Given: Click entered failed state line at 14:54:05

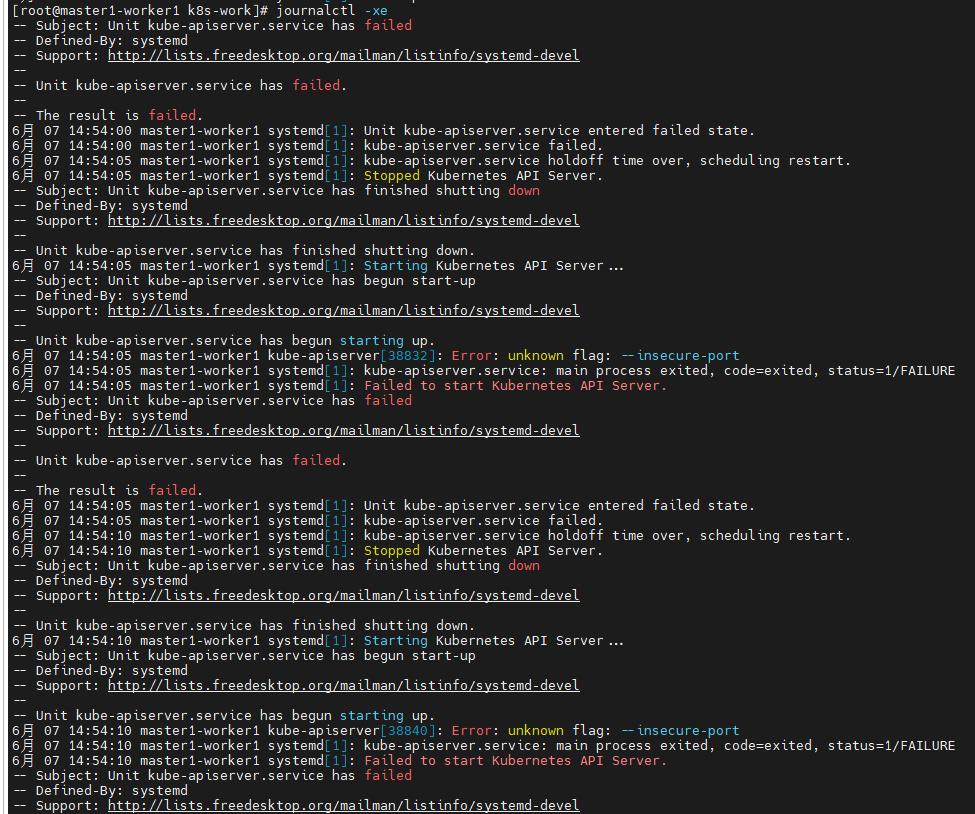Looking at the screenshot, I should 558,505.
